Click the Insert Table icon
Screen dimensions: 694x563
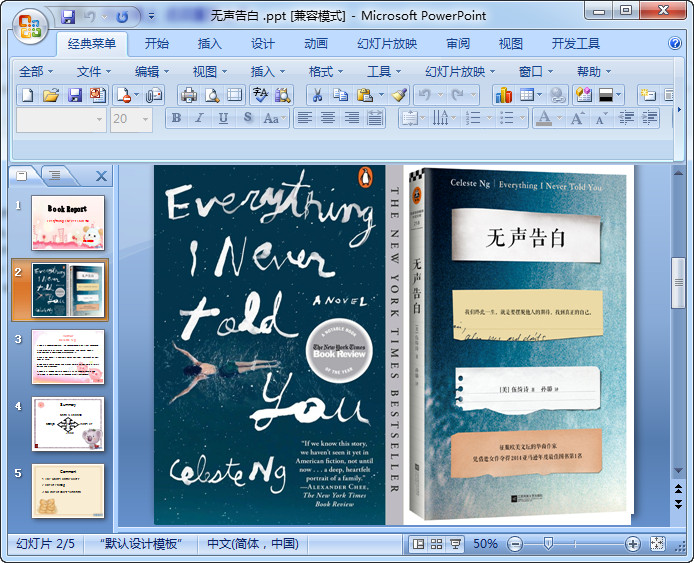click(x=527, y=95)
